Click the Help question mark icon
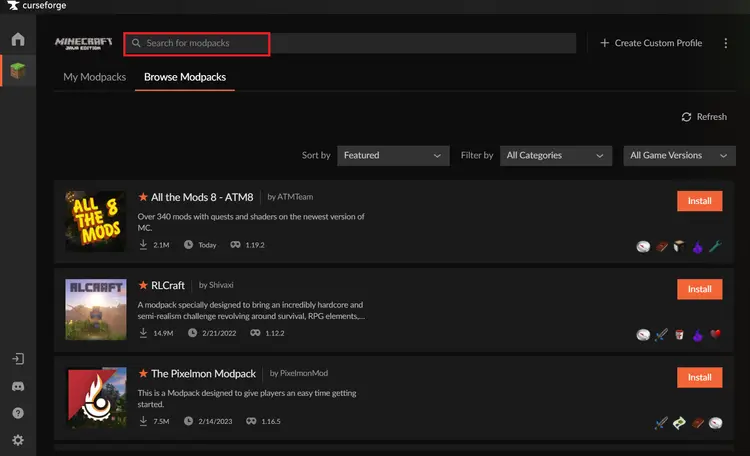 [x=18, y=412]
